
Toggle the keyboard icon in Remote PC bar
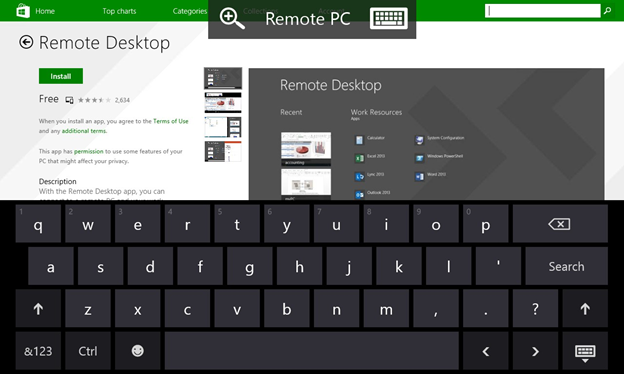[388, 18]
